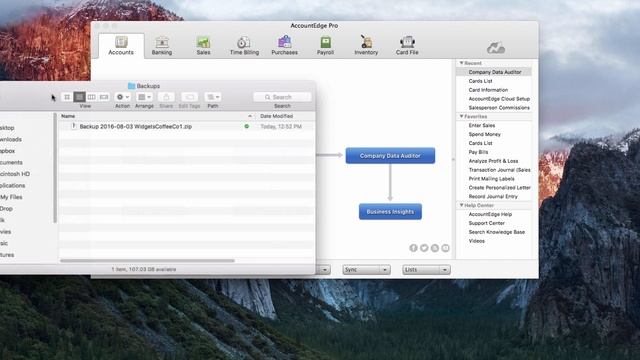This screenshot has width=640, height=360.
Task: Switch to the Inventory command center
Action: [x=366, y=45]
